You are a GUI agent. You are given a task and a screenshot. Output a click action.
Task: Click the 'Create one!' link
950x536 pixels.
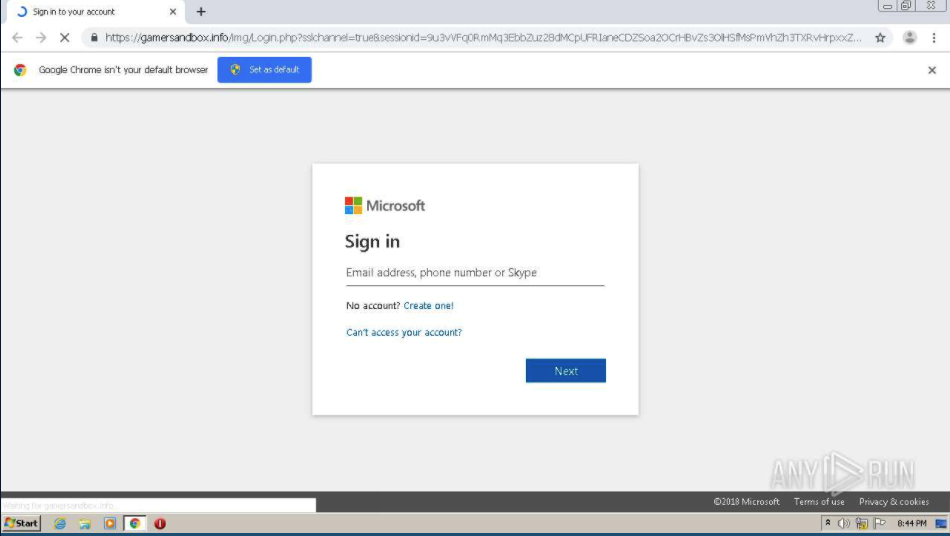[428, 306]
